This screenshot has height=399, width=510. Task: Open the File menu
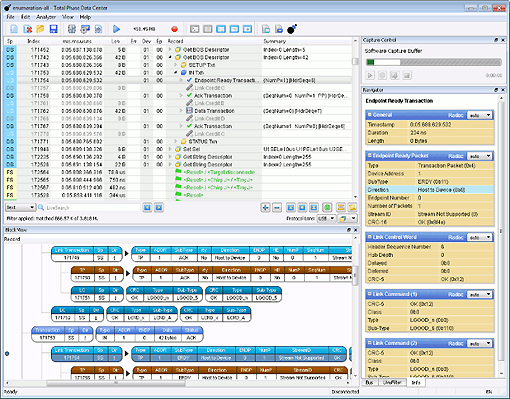pos(10,17)
